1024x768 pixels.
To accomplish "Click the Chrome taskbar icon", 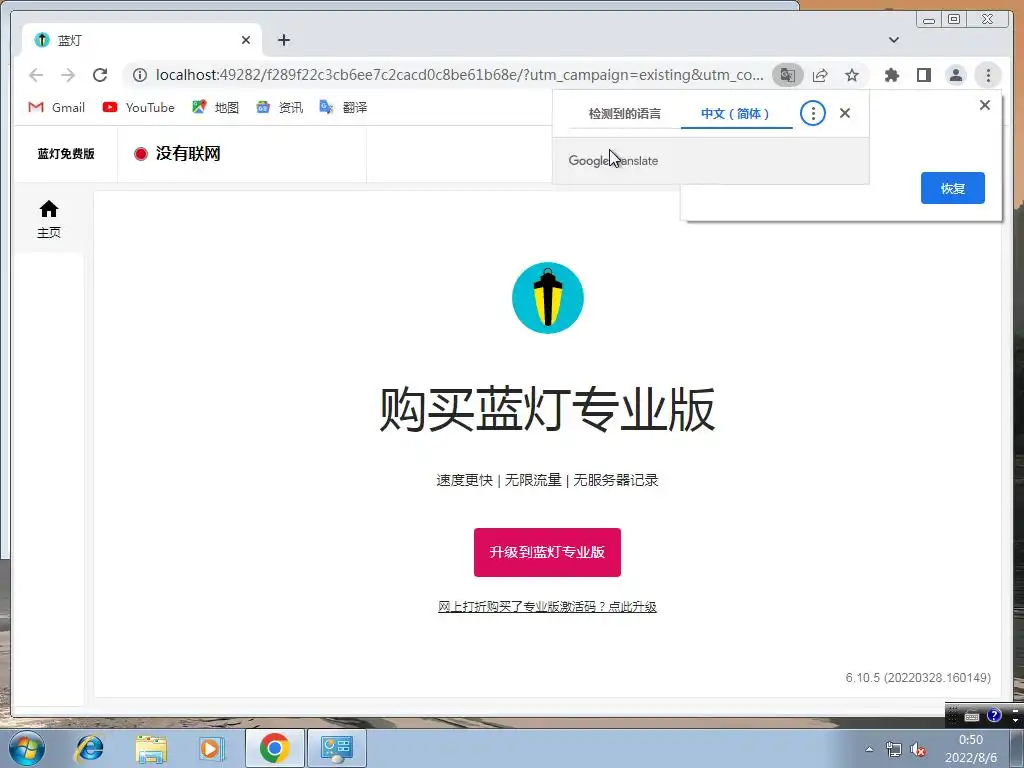I will pos(274,748).
